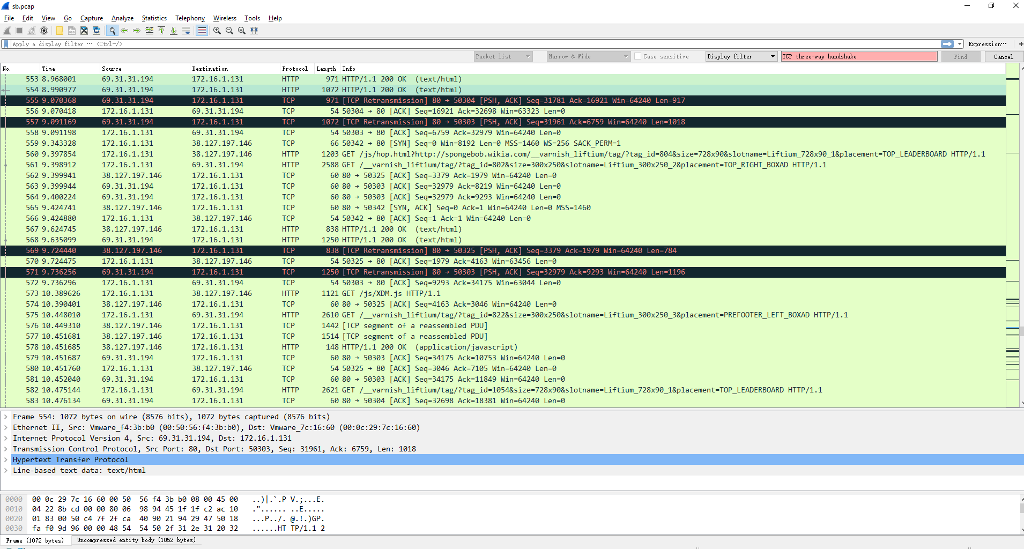Image resolution: width=1024 pixels, height=549 pixels.
Task: Zoom in the main window text
Action: tap(217, 31)
